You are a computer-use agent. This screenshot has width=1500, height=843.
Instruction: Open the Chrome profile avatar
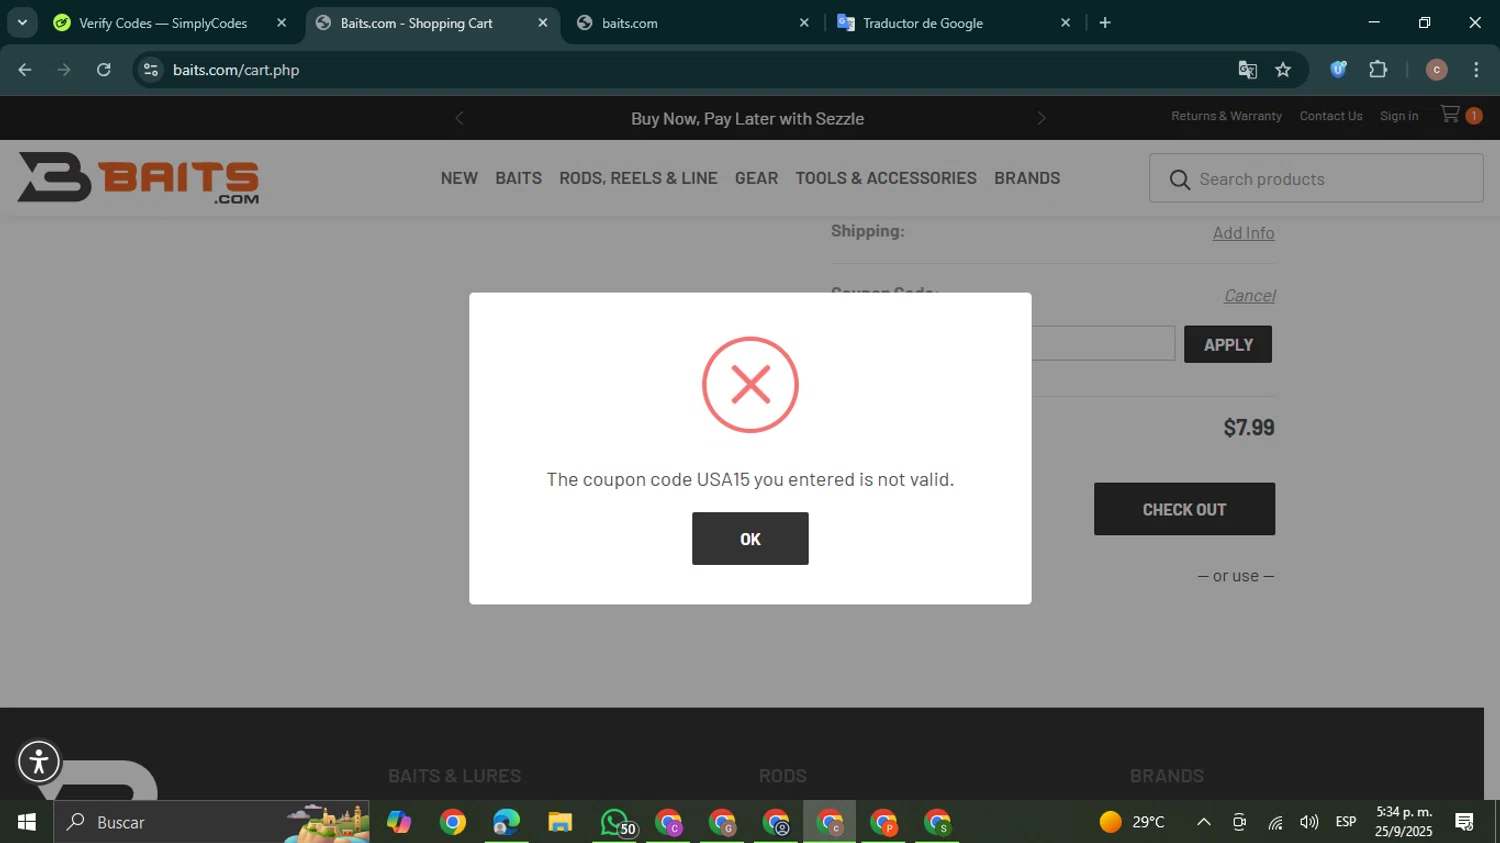click(1436, 69)
